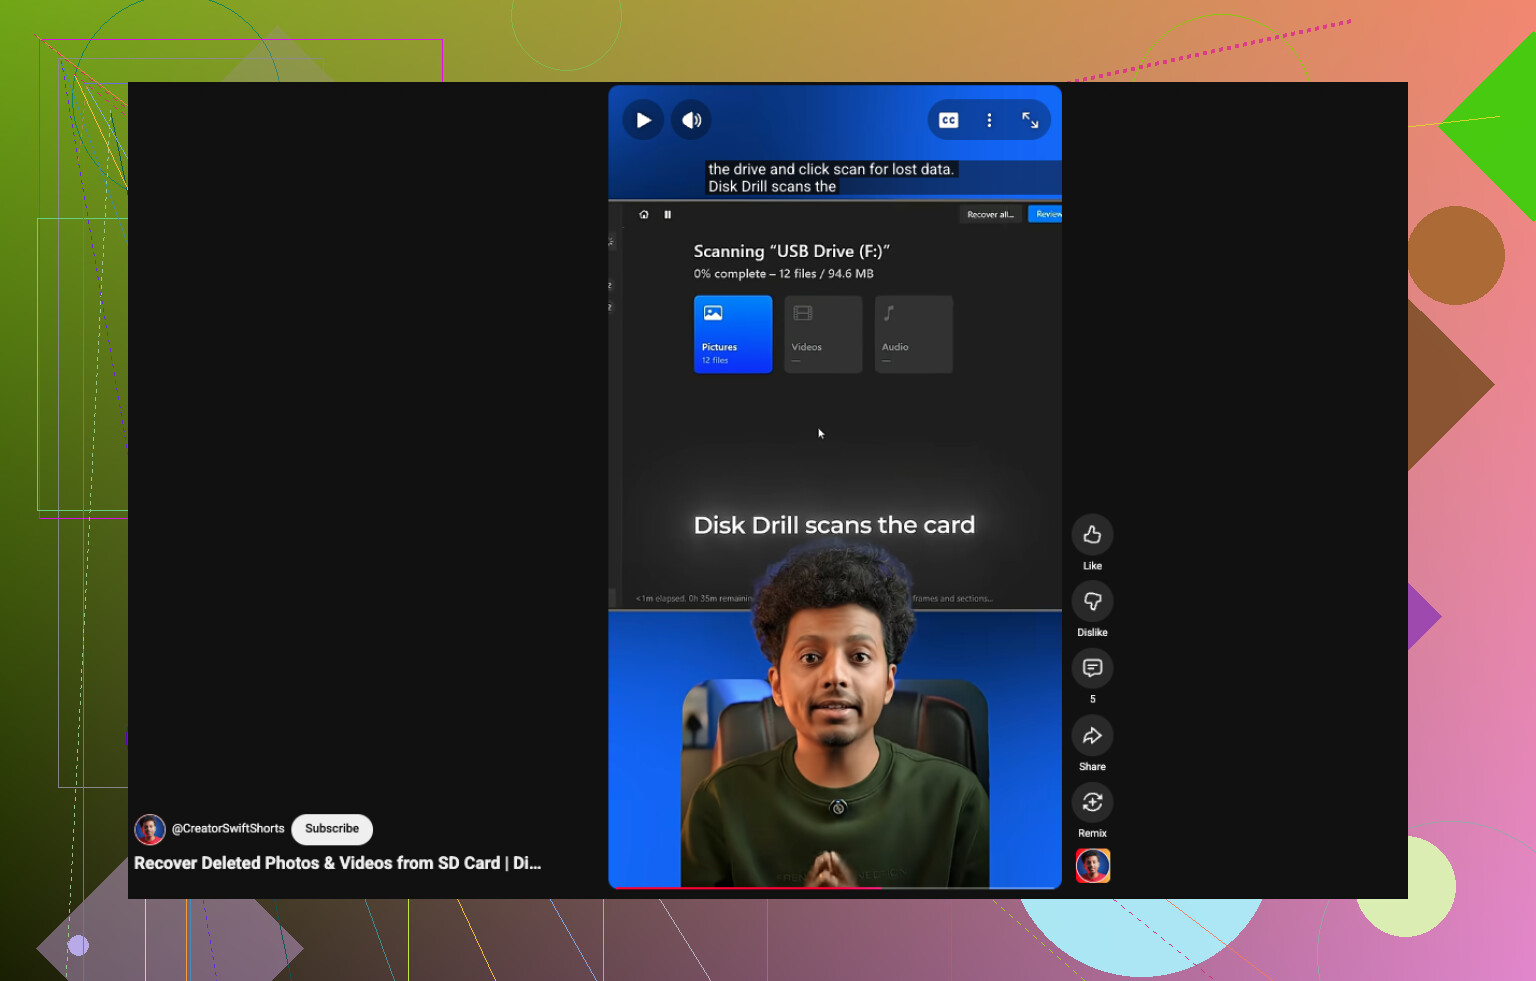Click the Disk Drill home icon
Screen dimensions: 1536x981
tap(644, 214)
